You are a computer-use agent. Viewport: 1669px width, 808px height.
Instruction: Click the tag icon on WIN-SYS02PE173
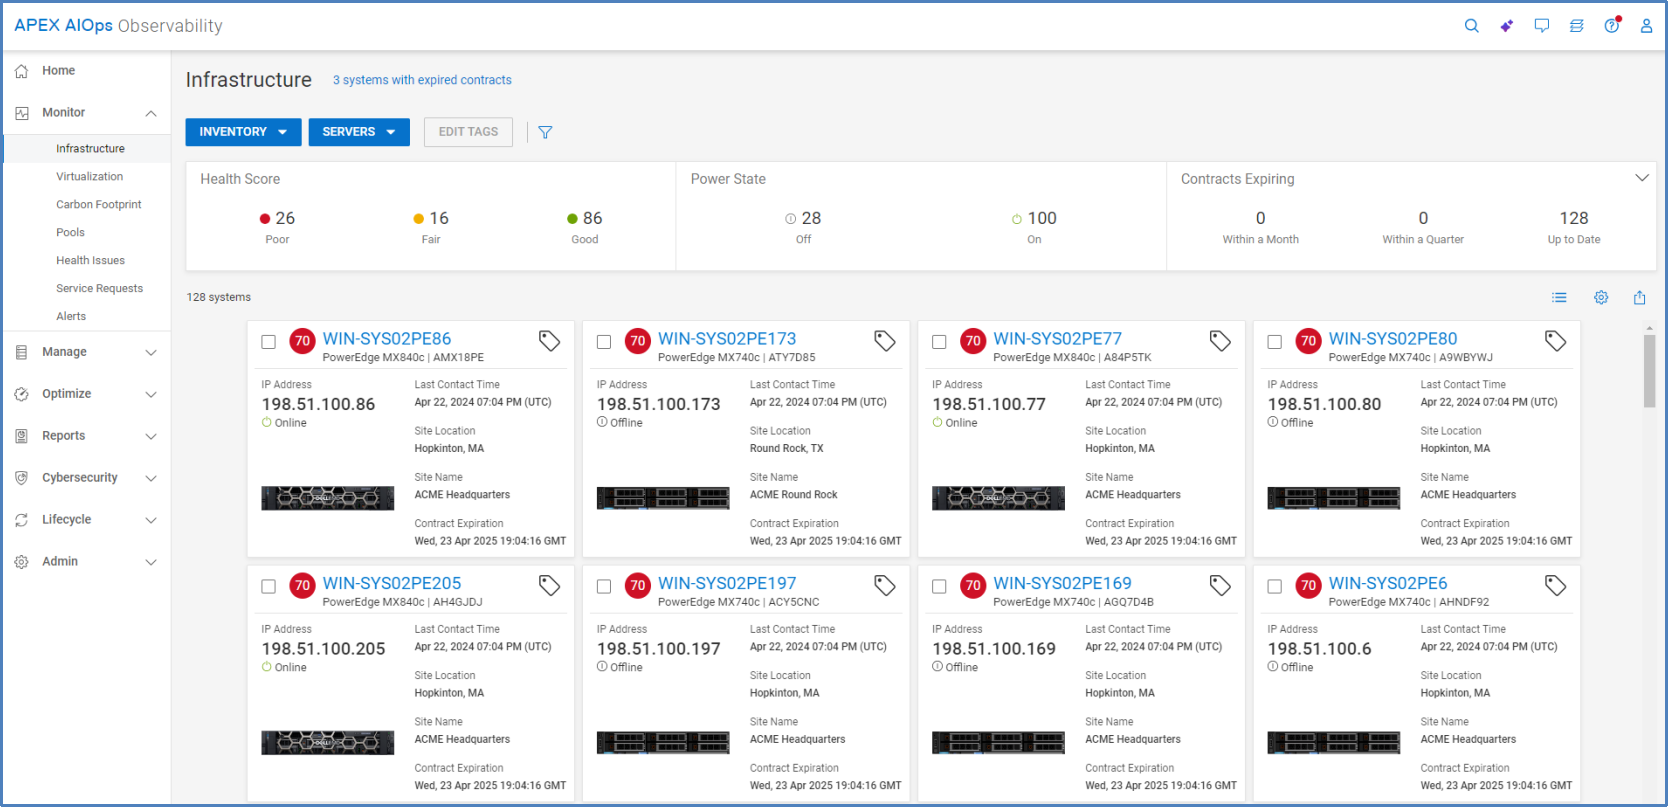(x=885, y=341)
